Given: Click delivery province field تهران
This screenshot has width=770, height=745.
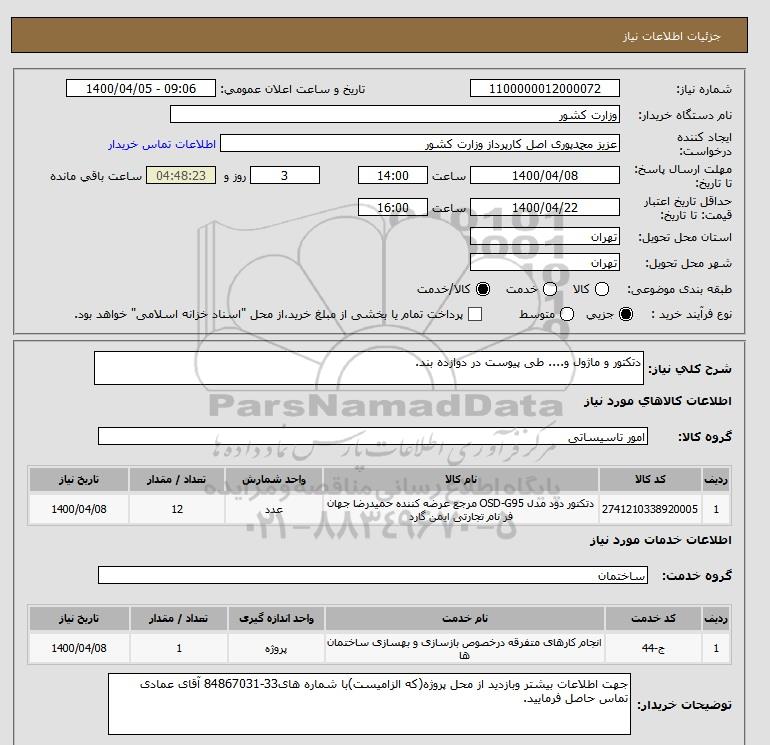Looking at the screenshot, I should click(x=545, y=237).
